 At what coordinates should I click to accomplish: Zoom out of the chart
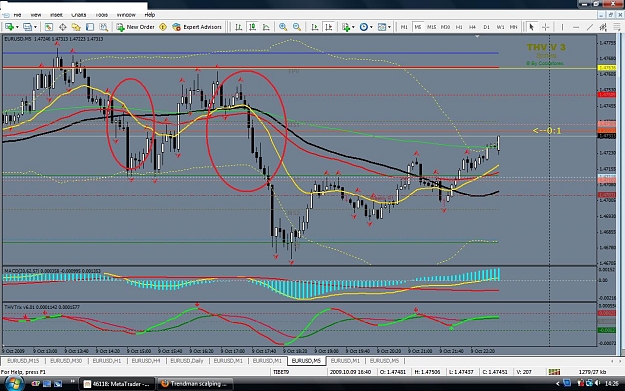[x=297, y=27]
